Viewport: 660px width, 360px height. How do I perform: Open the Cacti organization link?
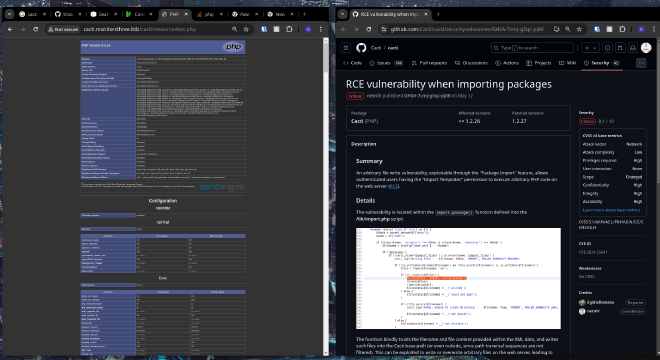point(376,48)
